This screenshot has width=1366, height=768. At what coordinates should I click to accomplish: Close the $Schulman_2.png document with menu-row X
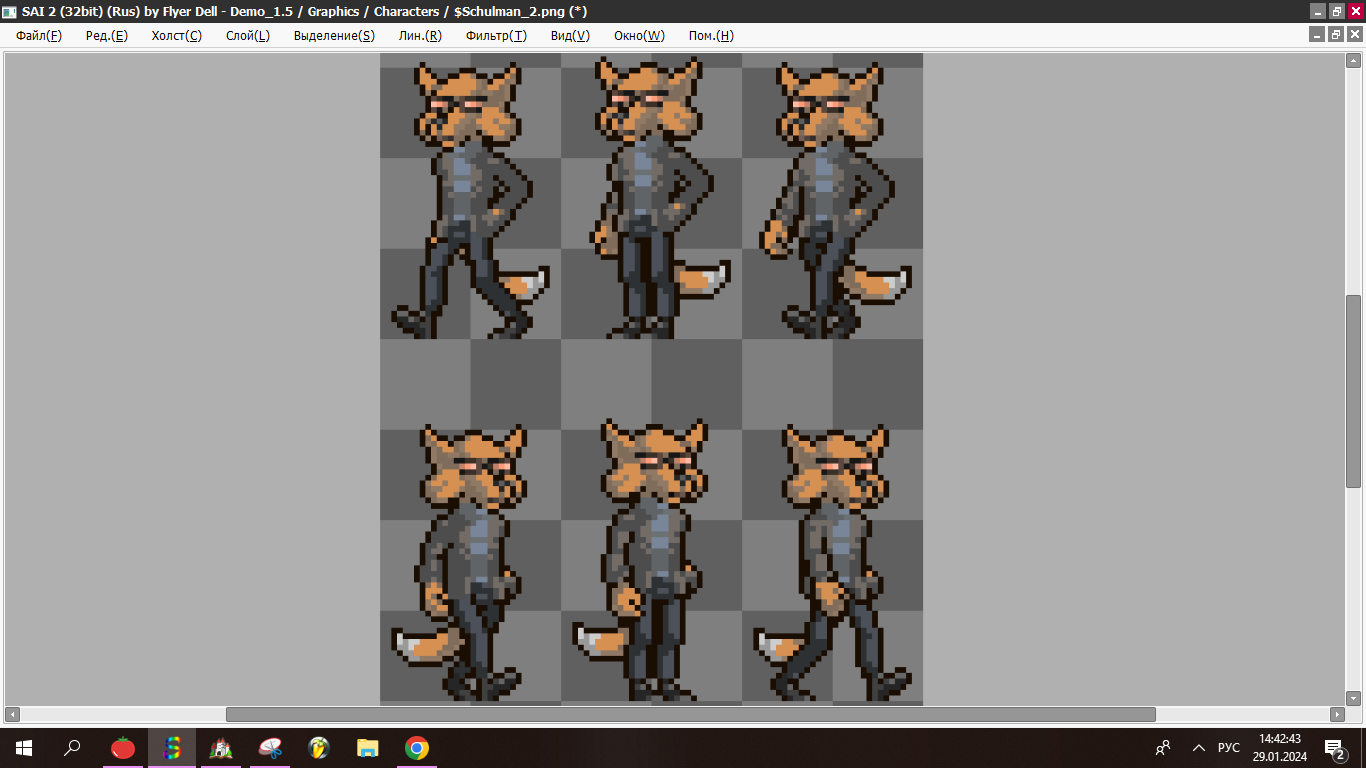1355,35
